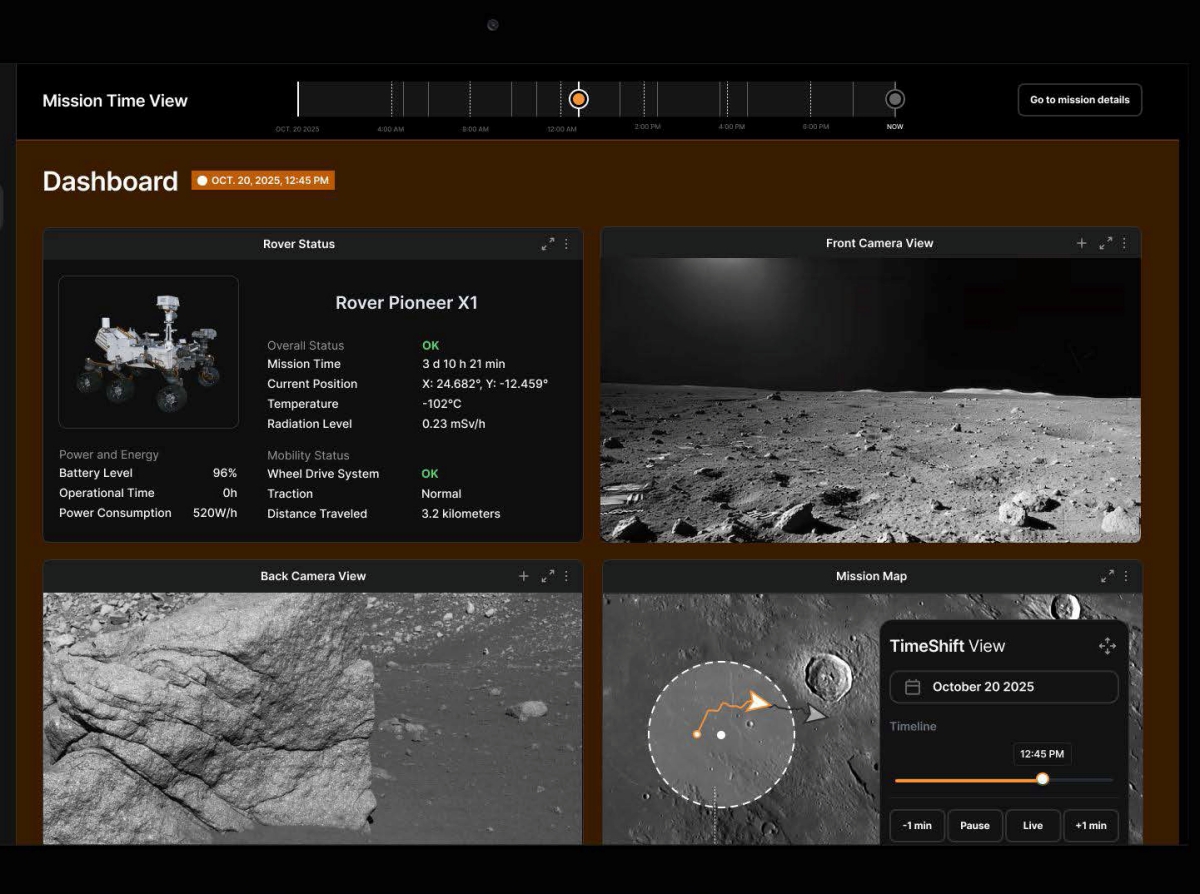Click Go to mission details button

1079,100
